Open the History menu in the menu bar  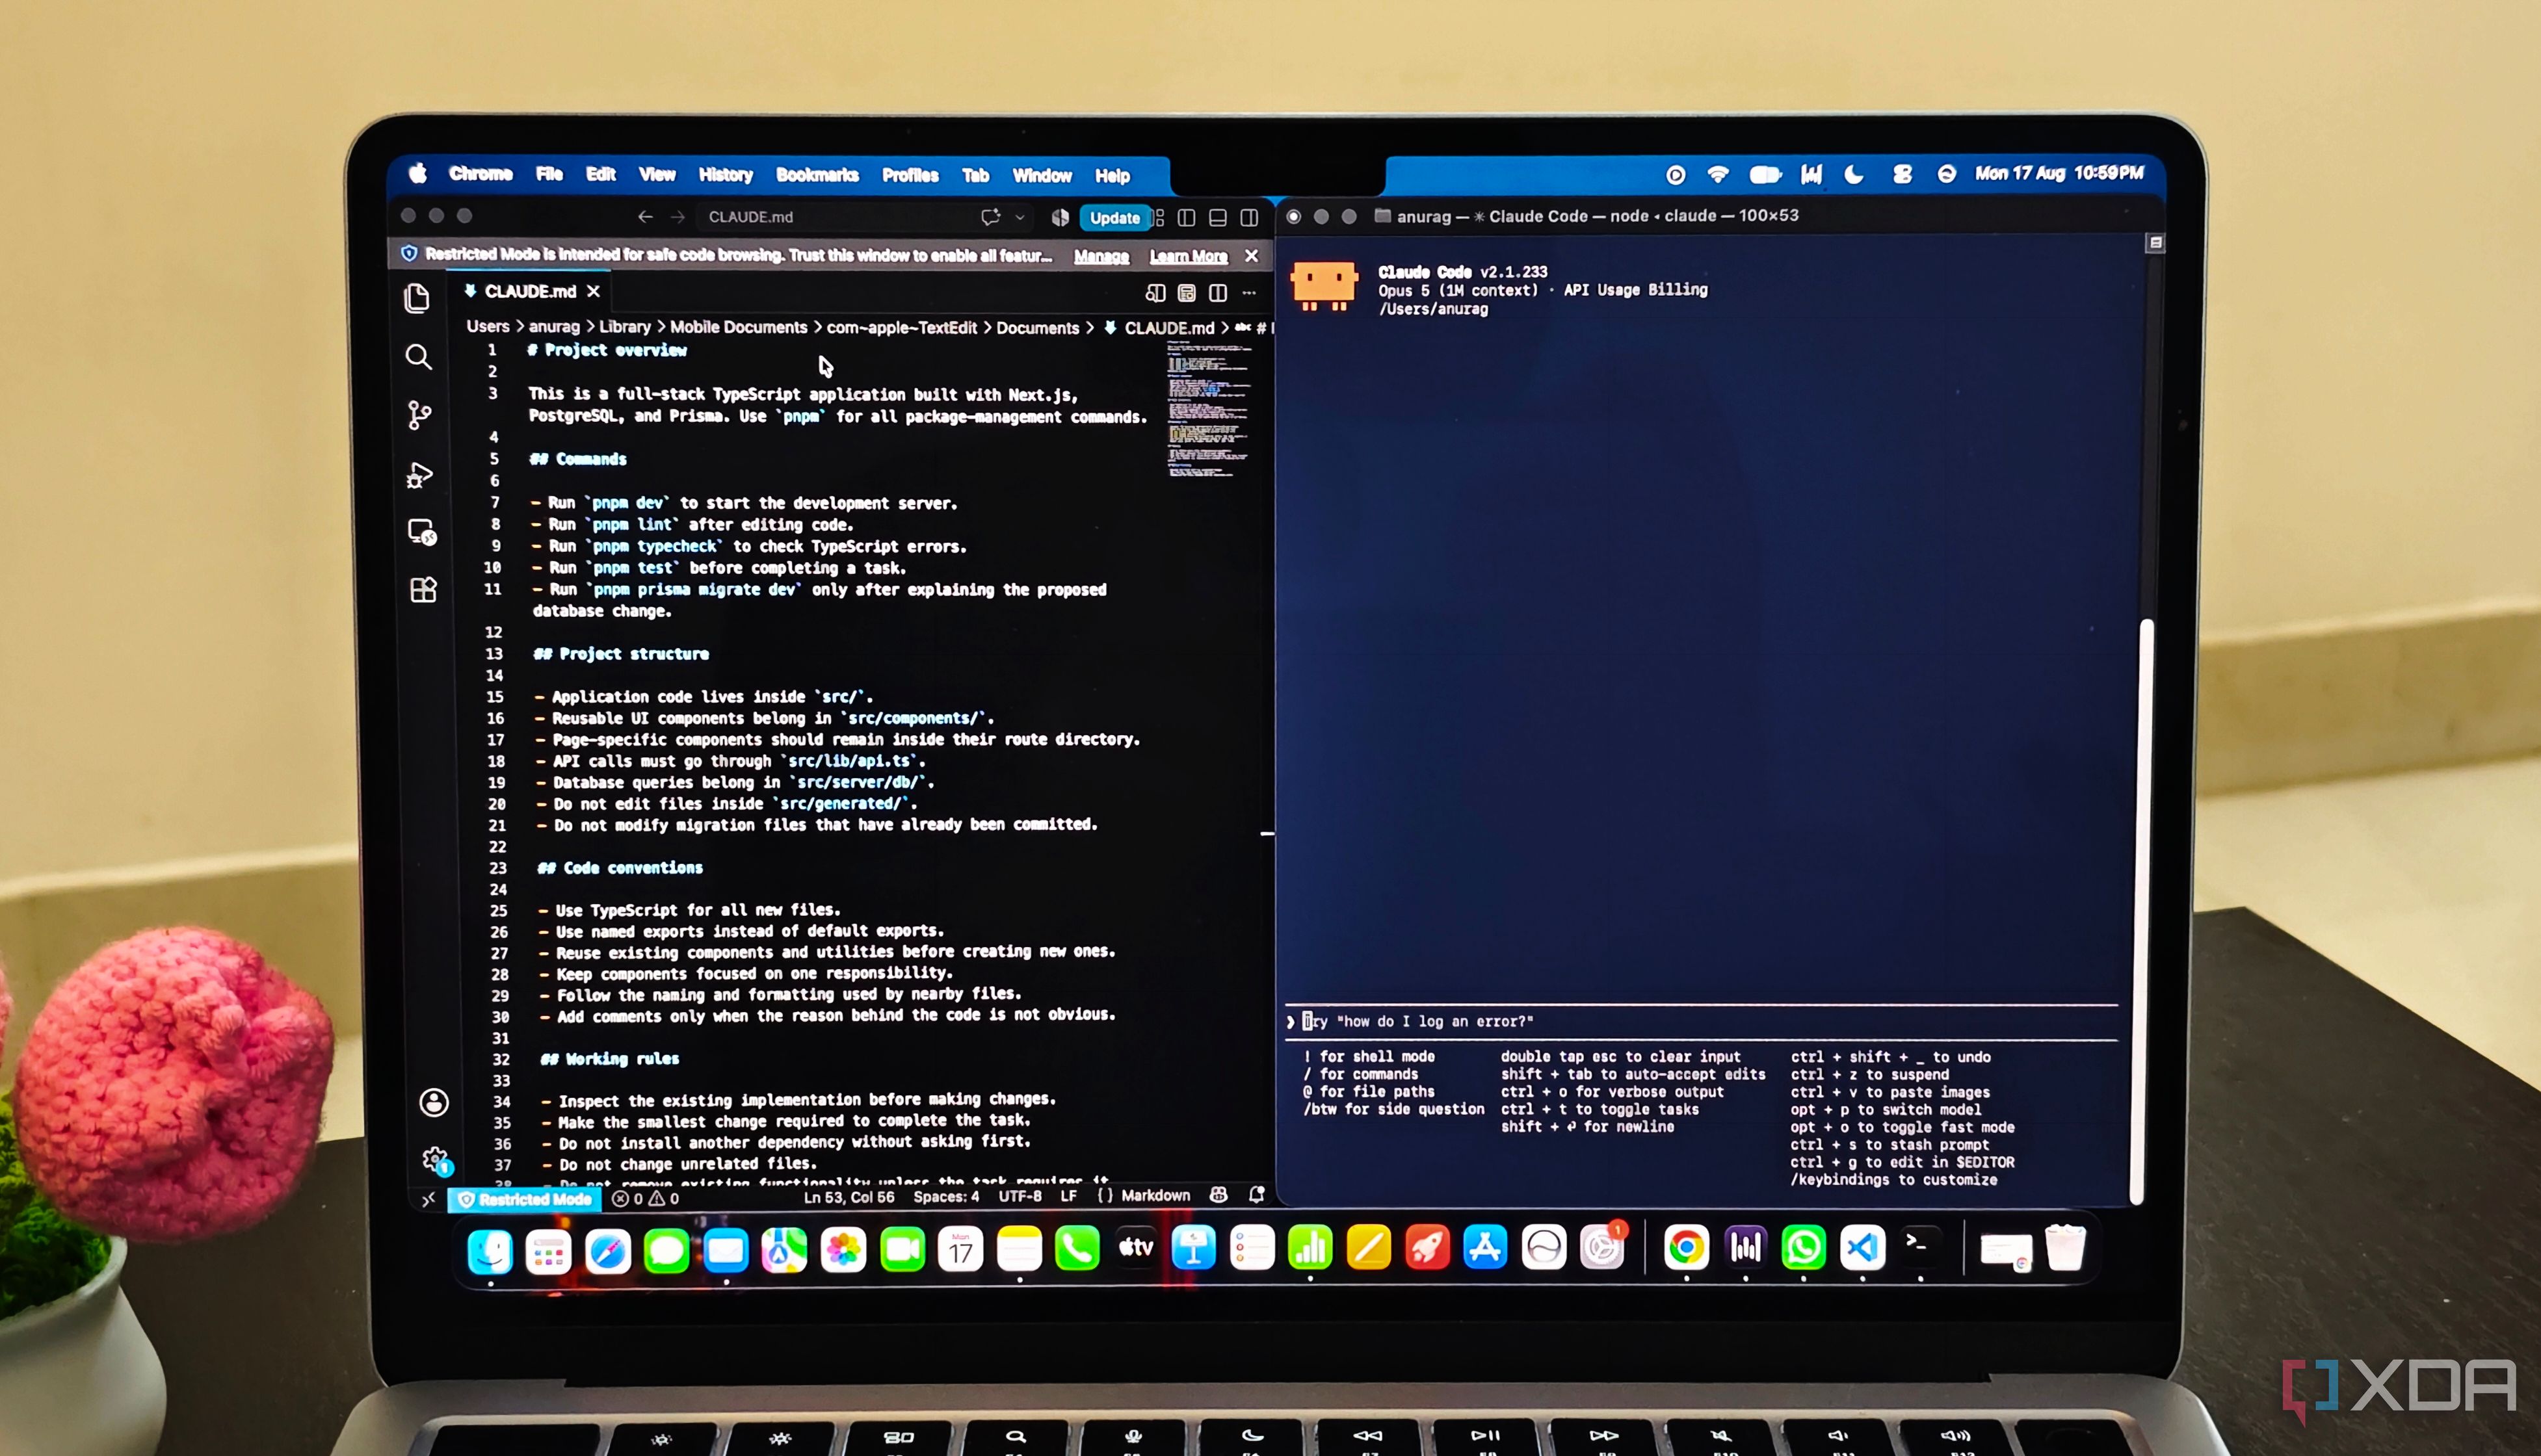pyautogui.click(x=726, y=175)
